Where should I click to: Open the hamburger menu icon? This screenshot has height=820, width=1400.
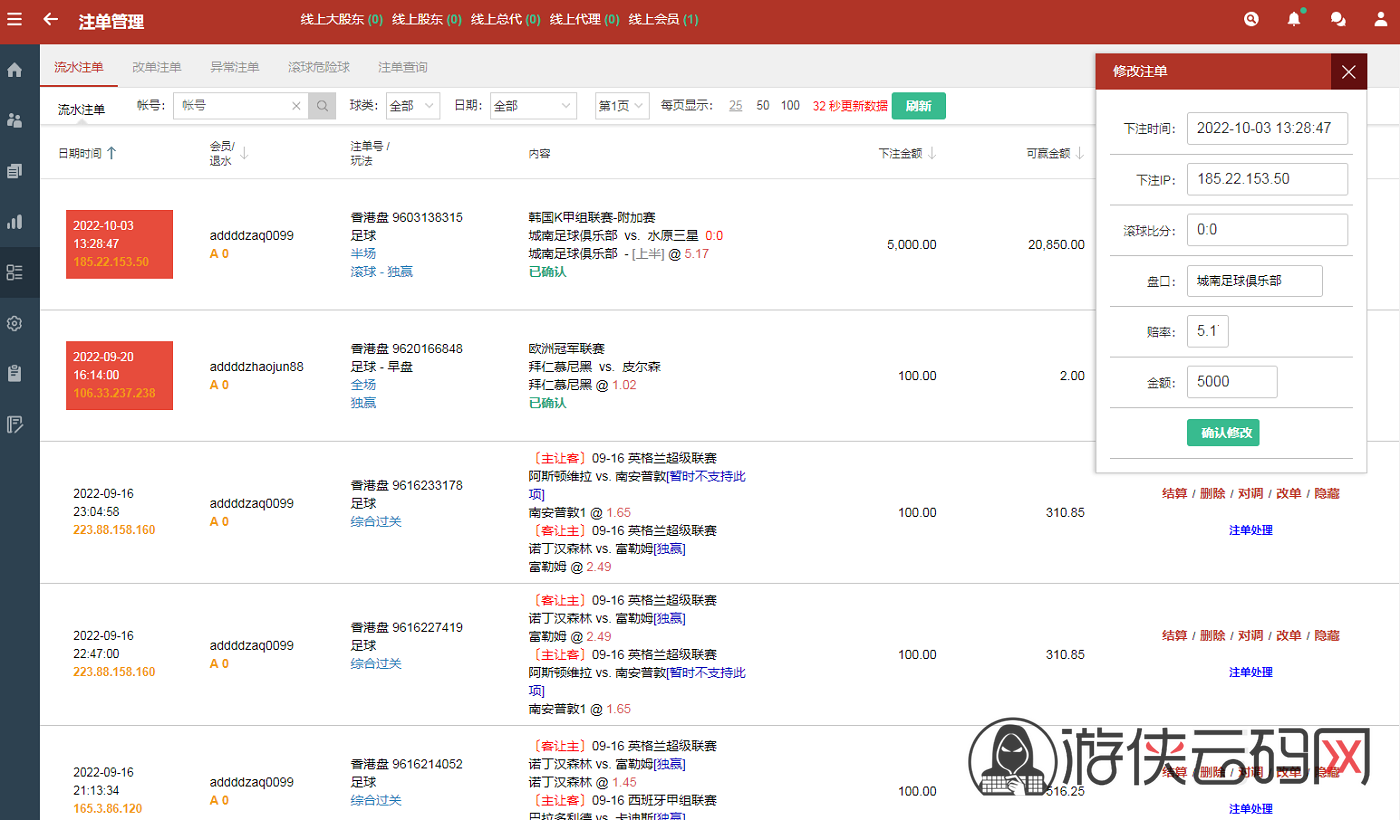(15, 19)
